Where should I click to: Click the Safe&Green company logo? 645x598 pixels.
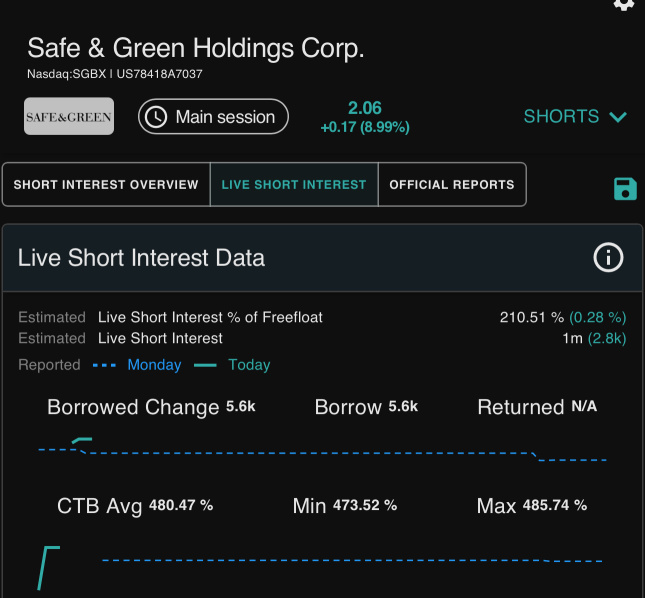click(x=69, y=117)
